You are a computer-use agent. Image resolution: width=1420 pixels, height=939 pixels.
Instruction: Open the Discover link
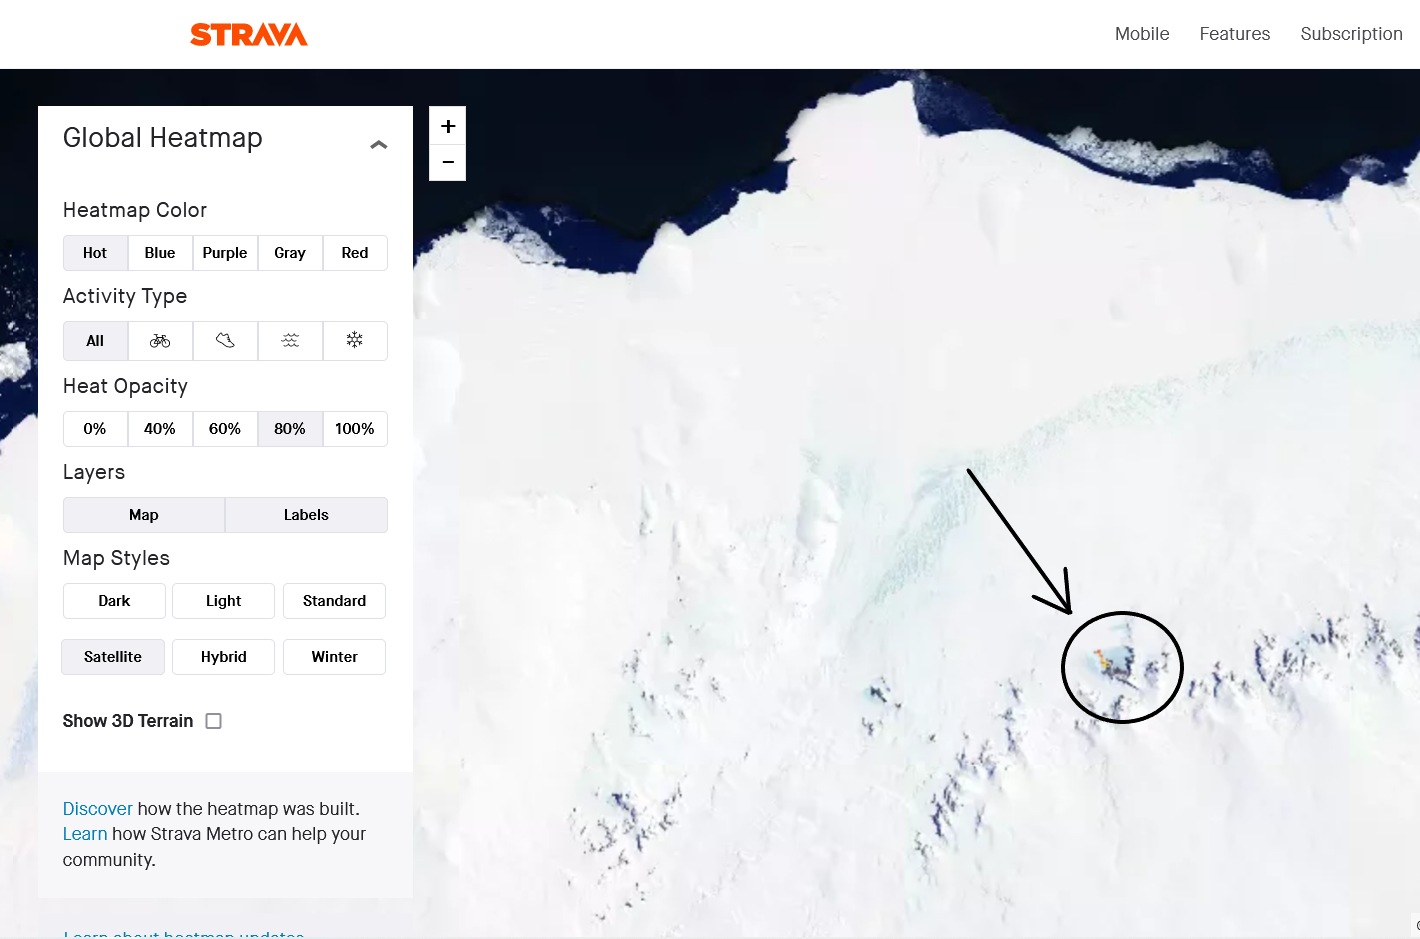[97, 809]
